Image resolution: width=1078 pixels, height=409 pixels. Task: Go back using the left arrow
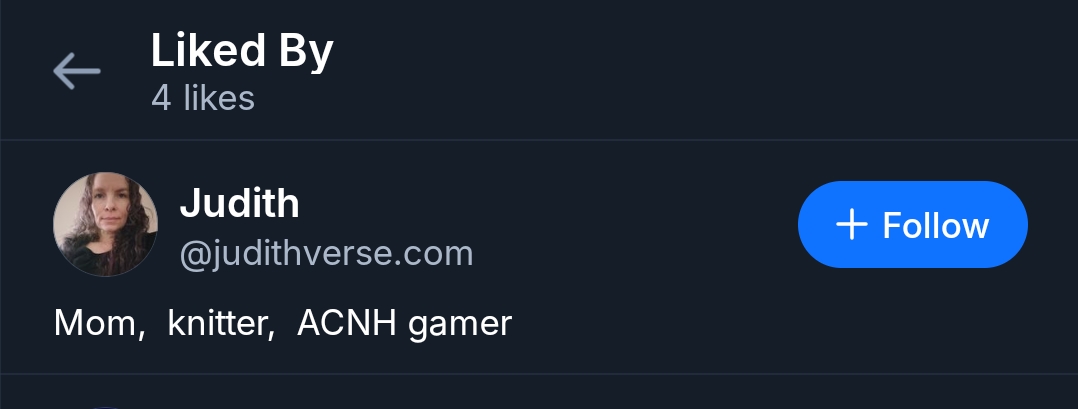(76, 71)
